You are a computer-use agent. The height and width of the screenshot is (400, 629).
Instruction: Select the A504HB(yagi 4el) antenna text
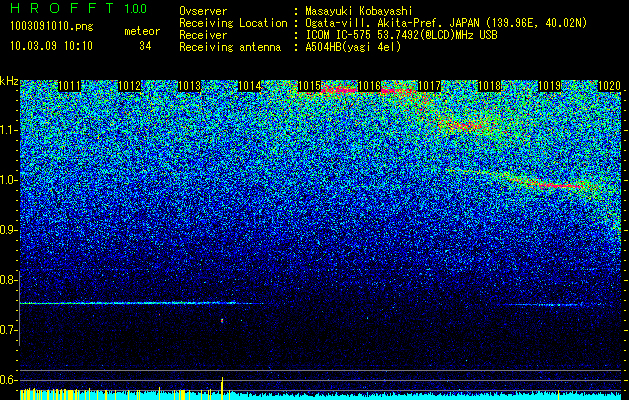coord(353,47)
